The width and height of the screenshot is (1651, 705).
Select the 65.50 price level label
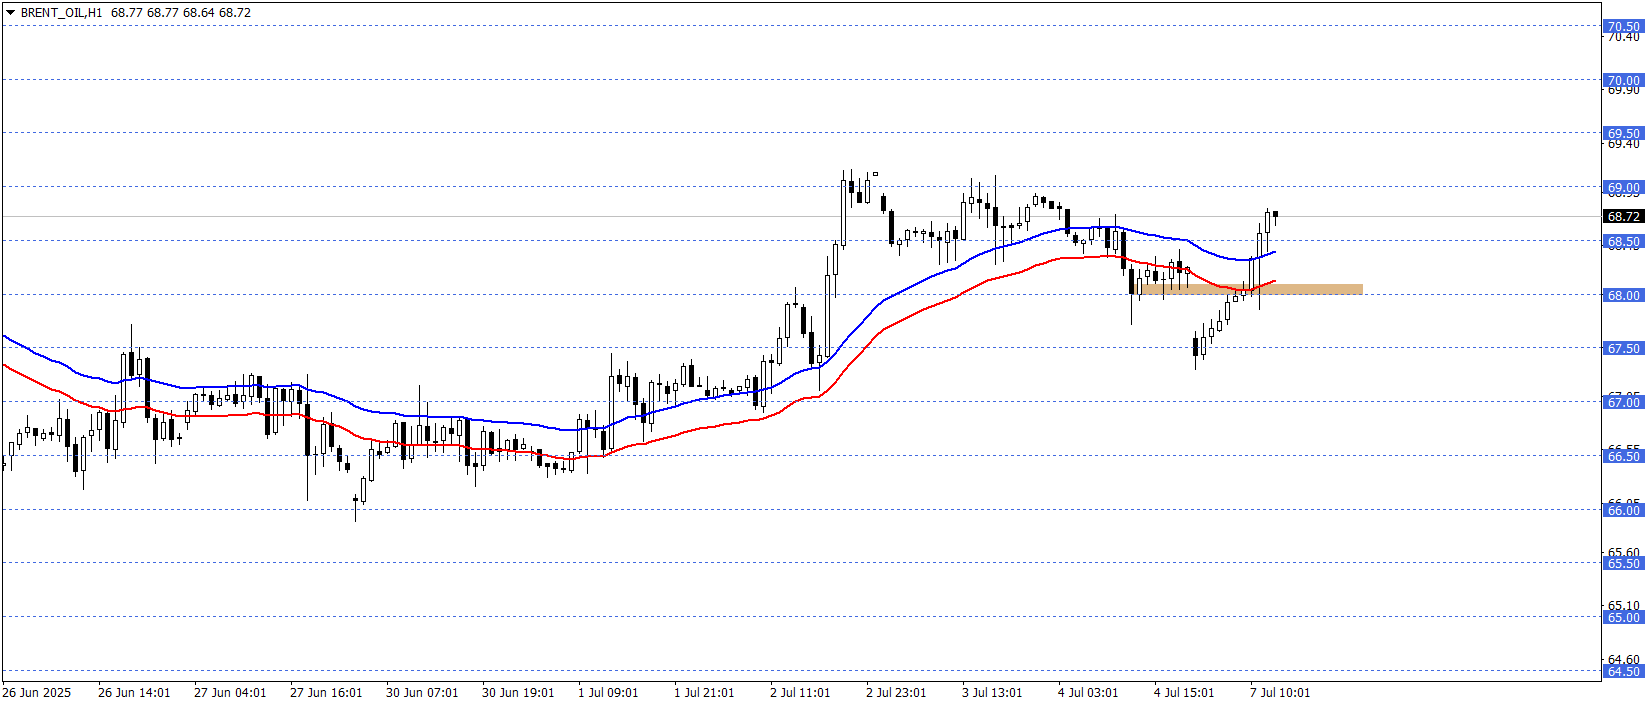(x=1623, y=563)
